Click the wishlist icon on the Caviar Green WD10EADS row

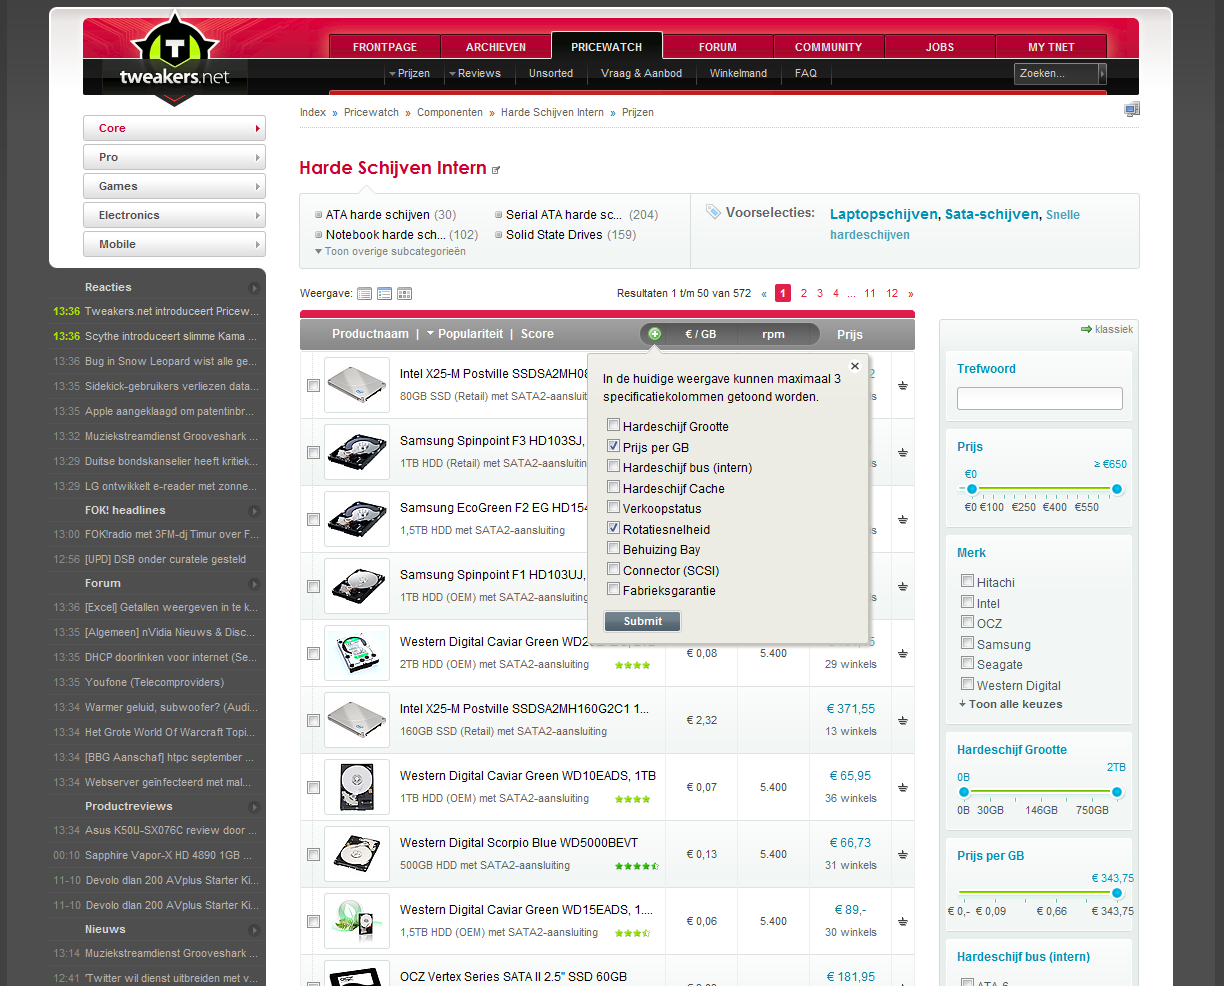coord(902,788)
